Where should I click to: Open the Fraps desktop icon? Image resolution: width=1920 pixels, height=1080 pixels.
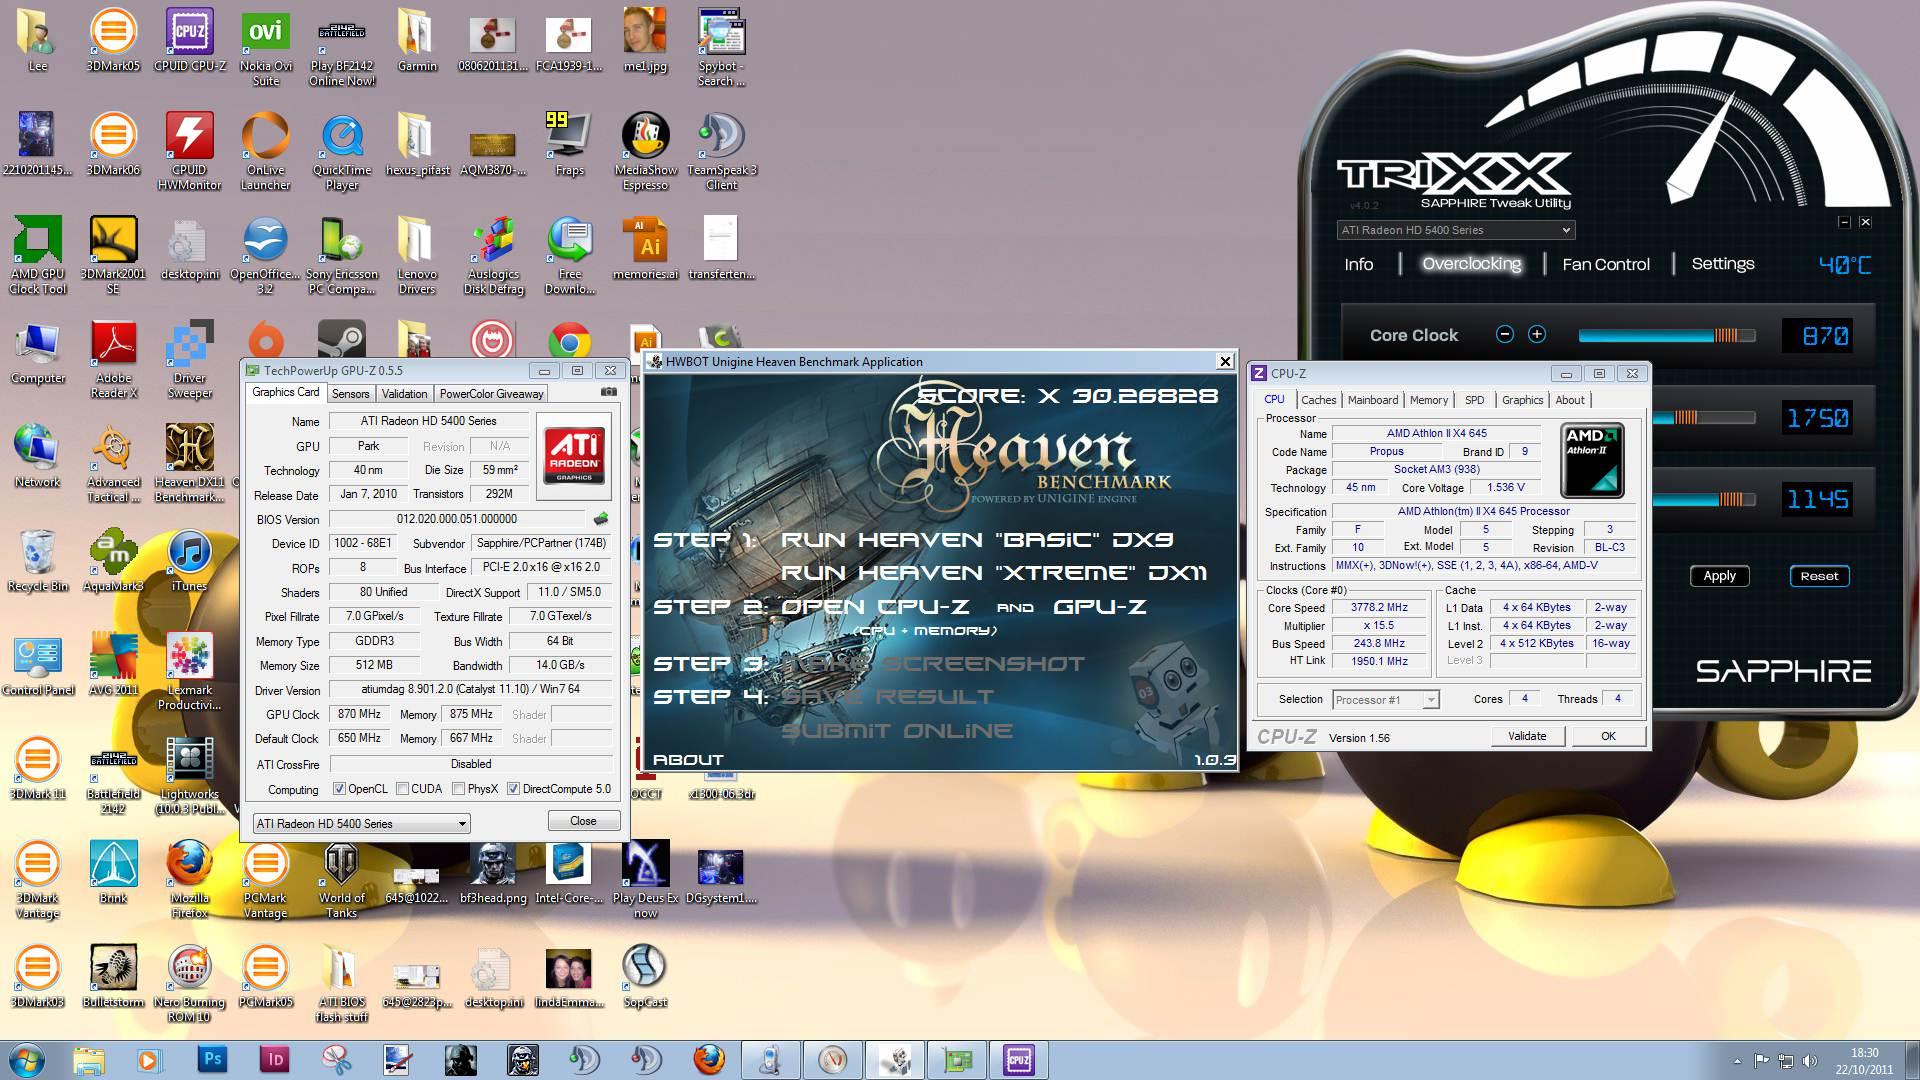(569, 143)
